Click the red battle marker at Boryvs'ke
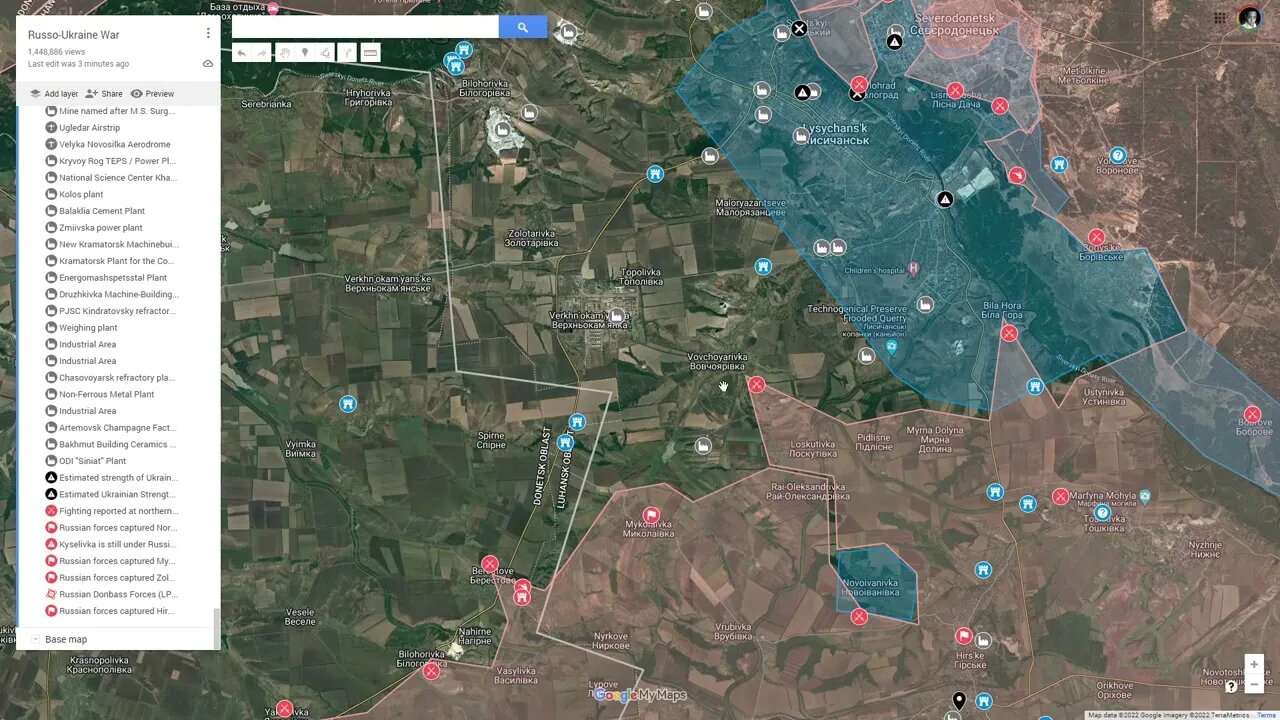The image size is (1280, 720). tap(1096, 238)
